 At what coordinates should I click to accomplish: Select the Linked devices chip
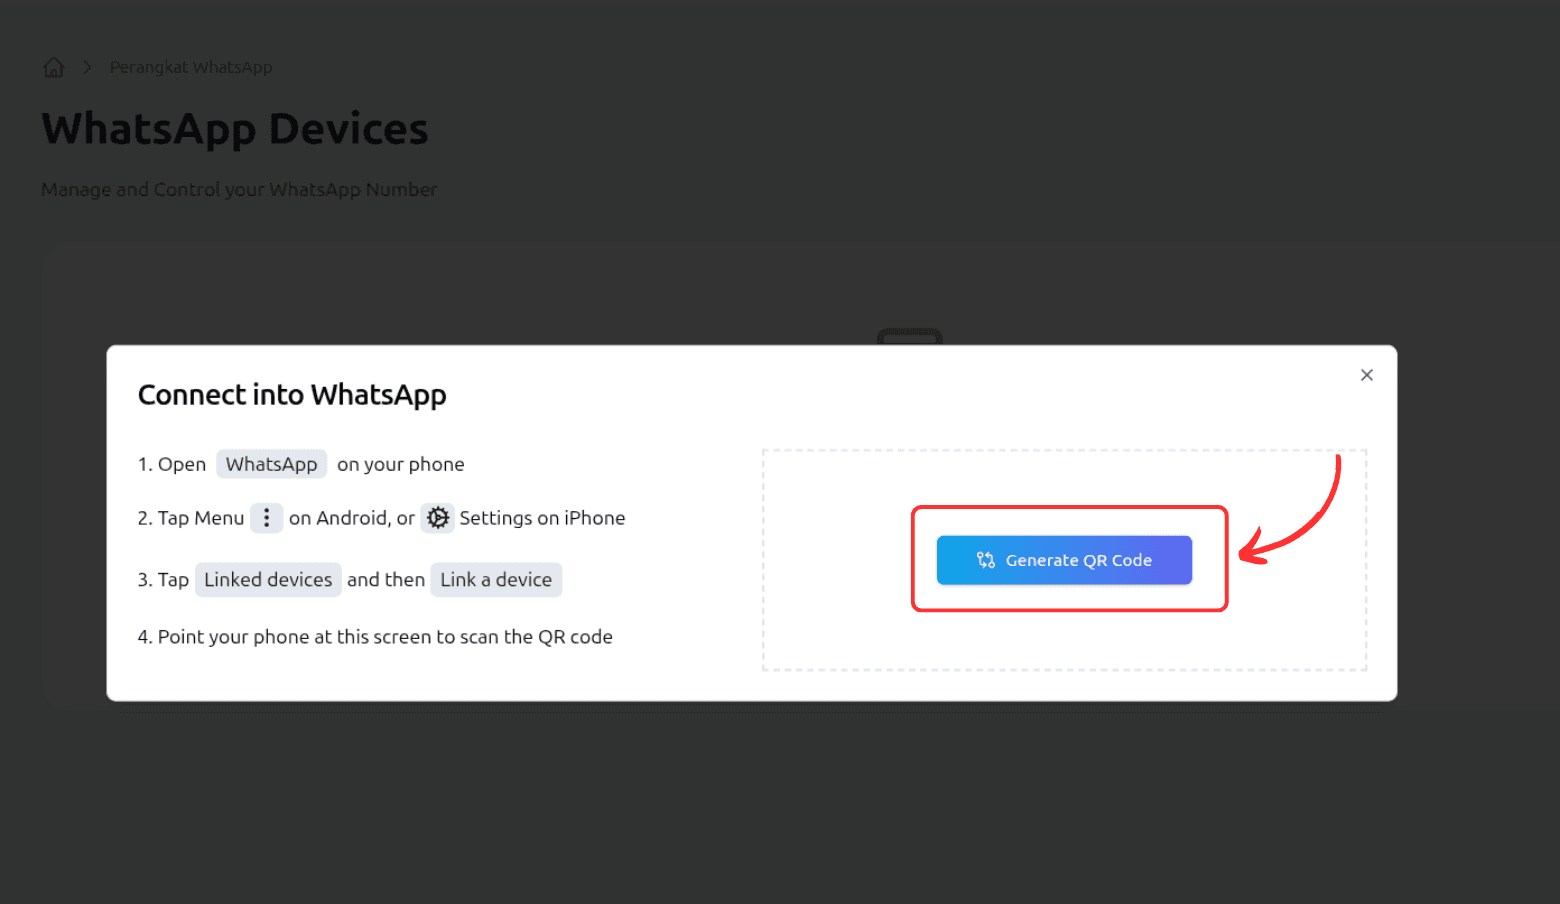pyautogui.click(x=268, y=580)
